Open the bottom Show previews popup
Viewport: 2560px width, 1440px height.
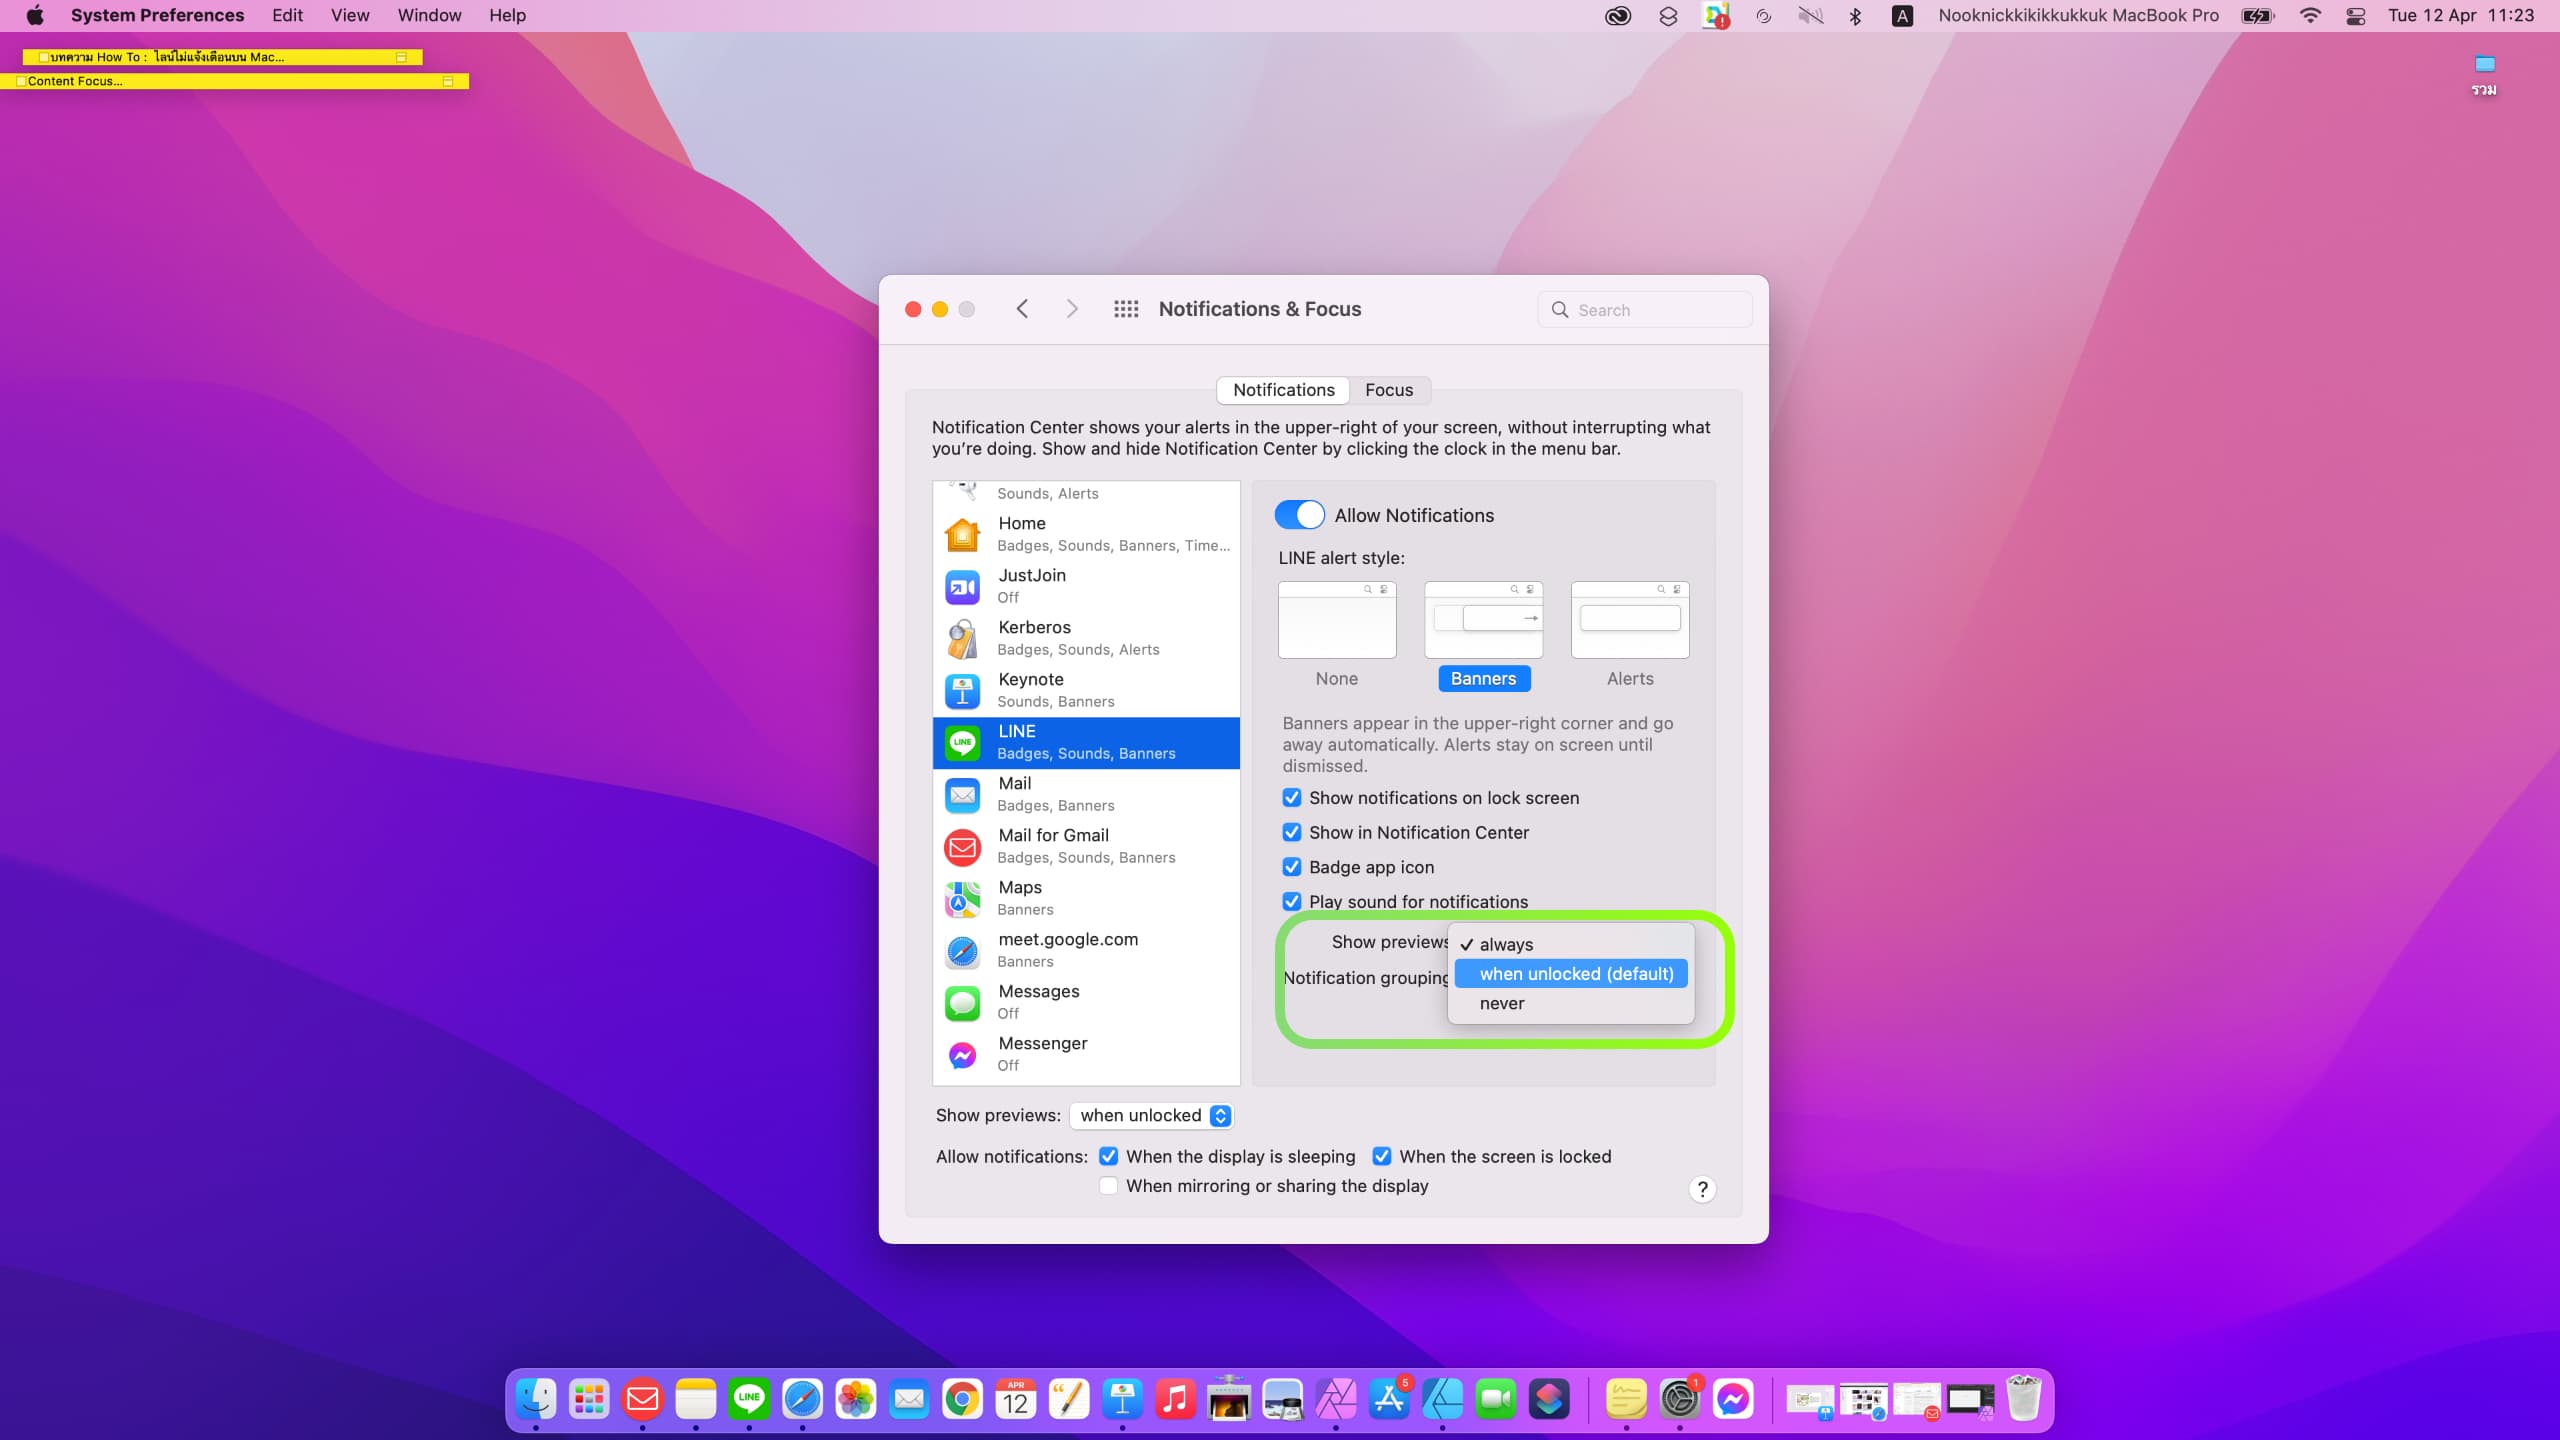coord(1152,1116)
